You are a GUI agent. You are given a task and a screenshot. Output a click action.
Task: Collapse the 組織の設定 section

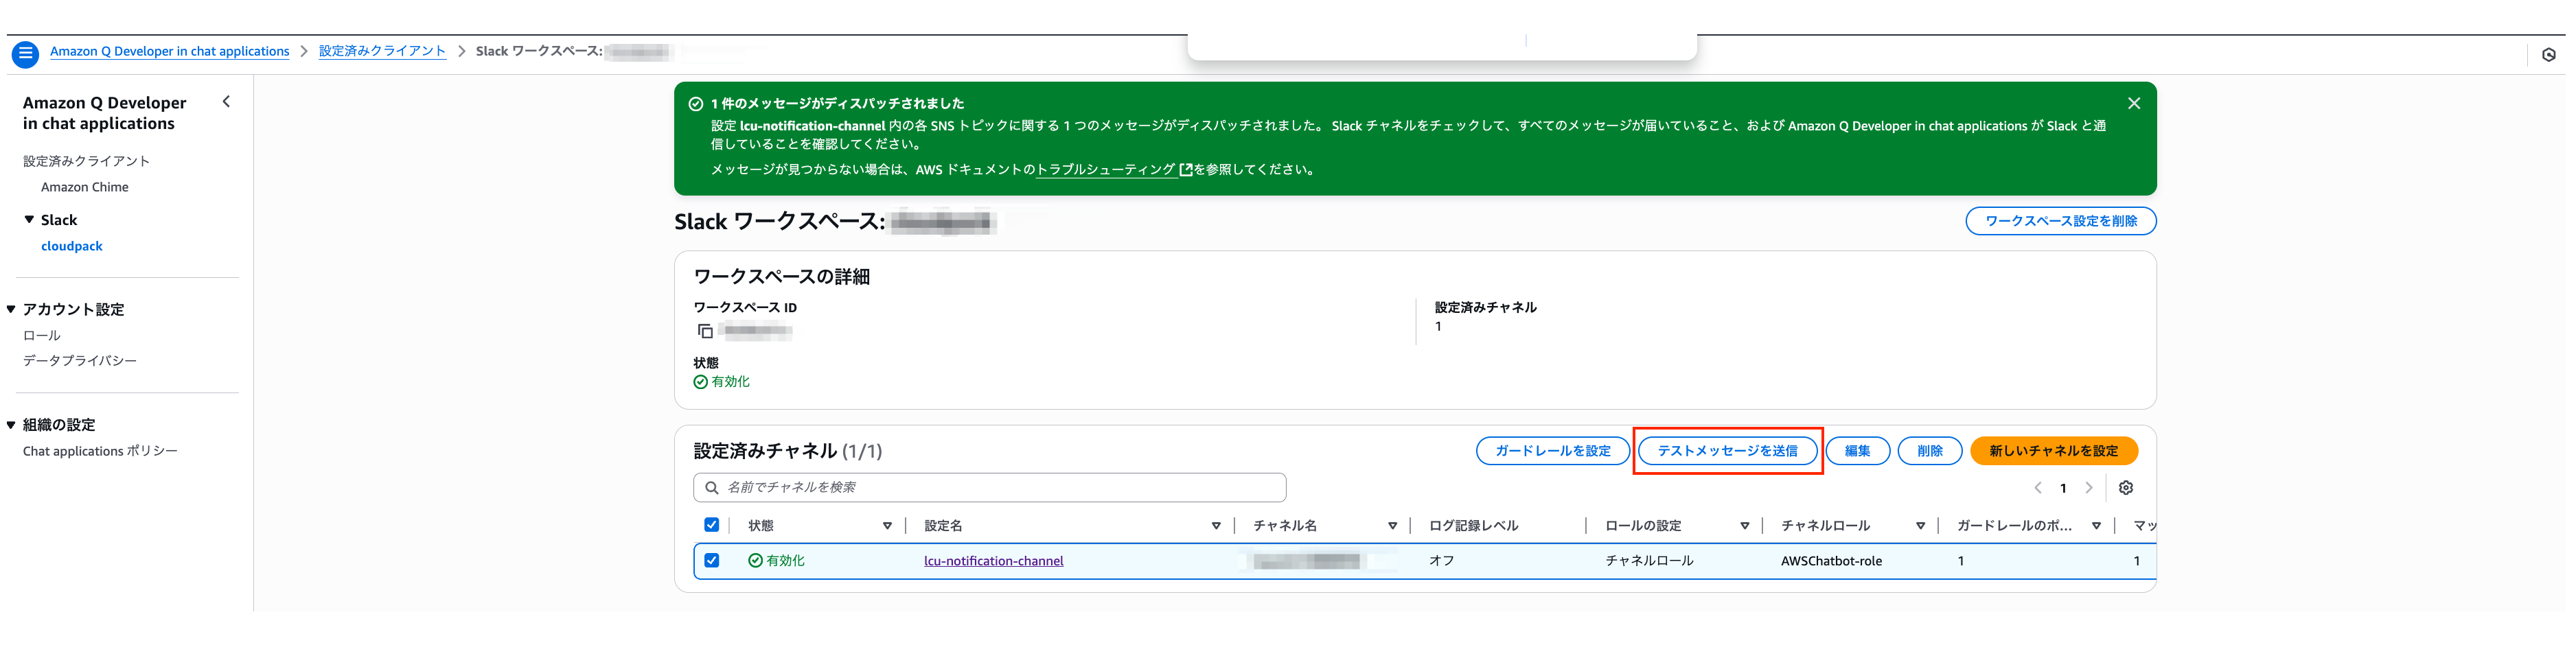(x=11, y=425)
